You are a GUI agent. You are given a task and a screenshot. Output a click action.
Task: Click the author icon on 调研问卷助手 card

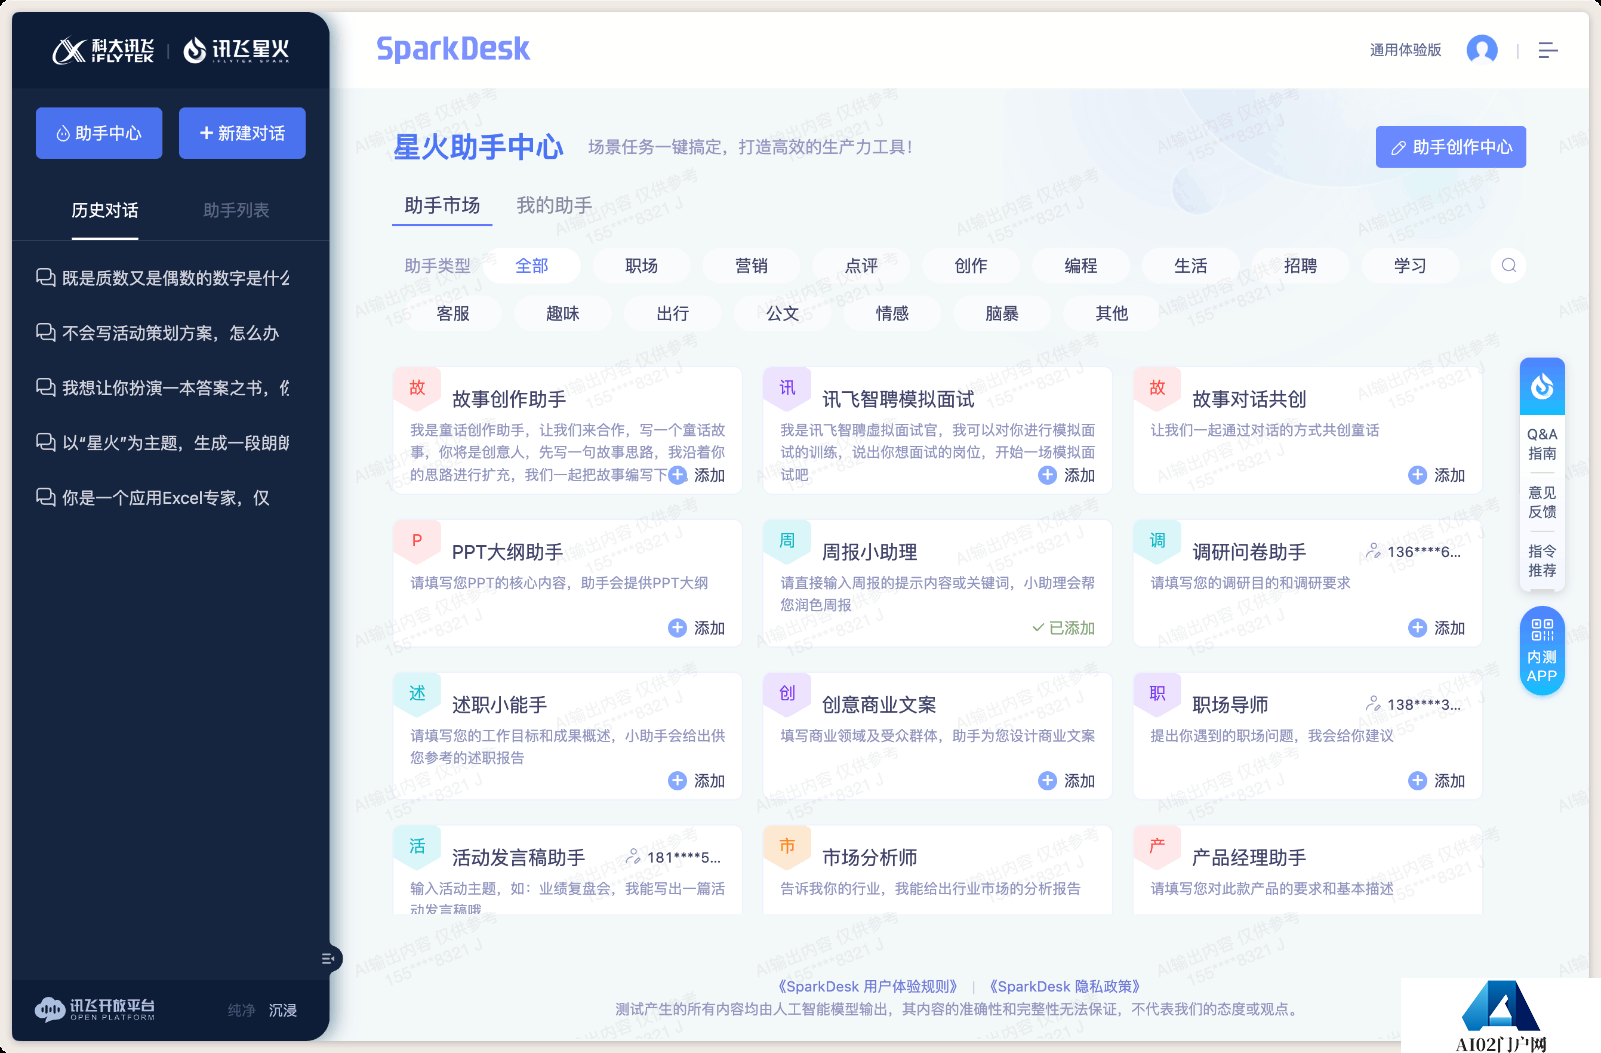point(1374,551)
